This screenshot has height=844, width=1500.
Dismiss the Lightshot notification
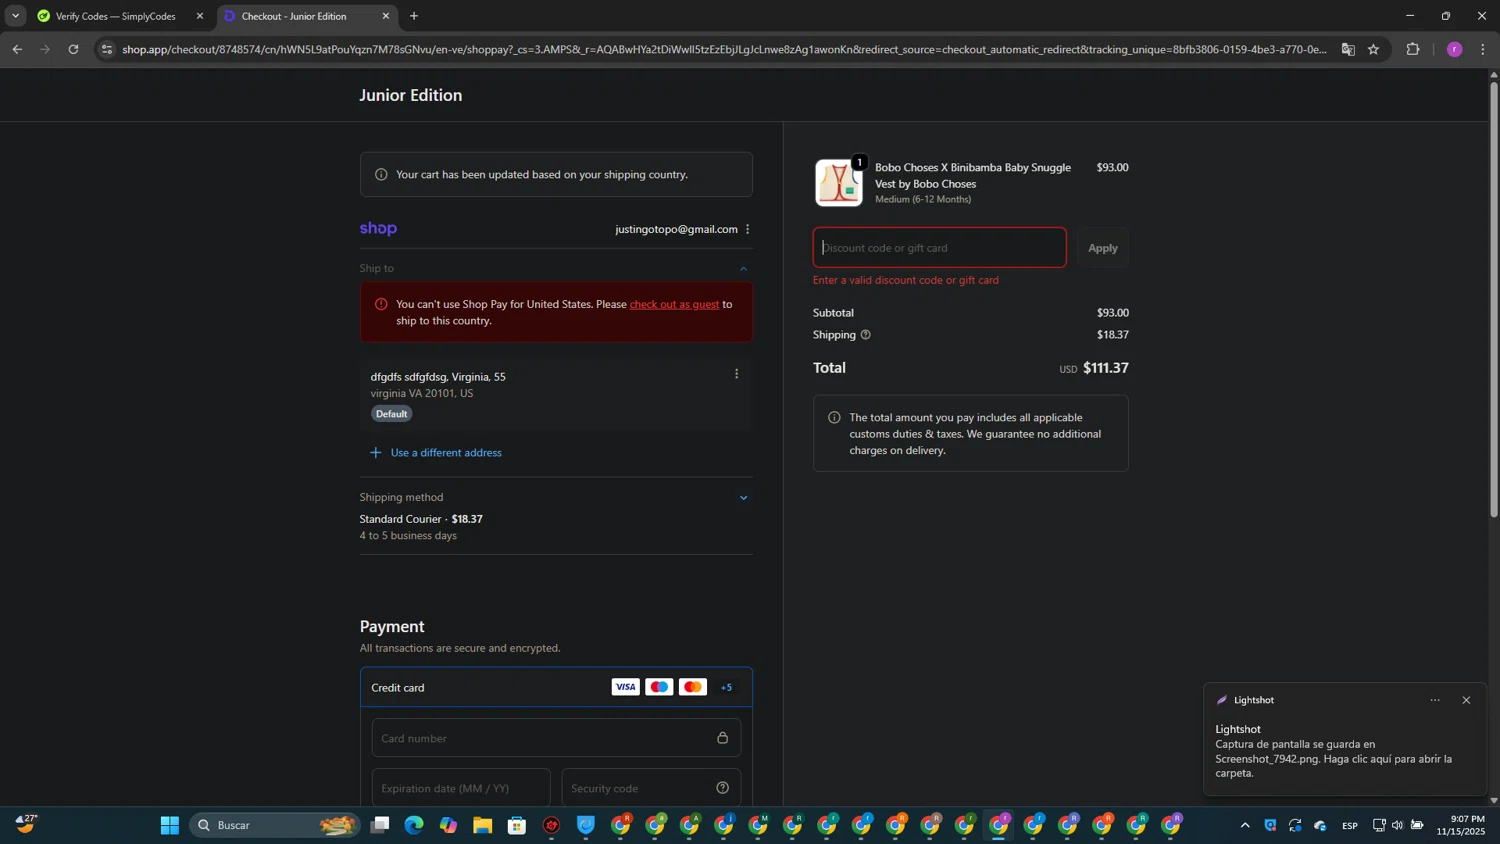coord(1466,700)
